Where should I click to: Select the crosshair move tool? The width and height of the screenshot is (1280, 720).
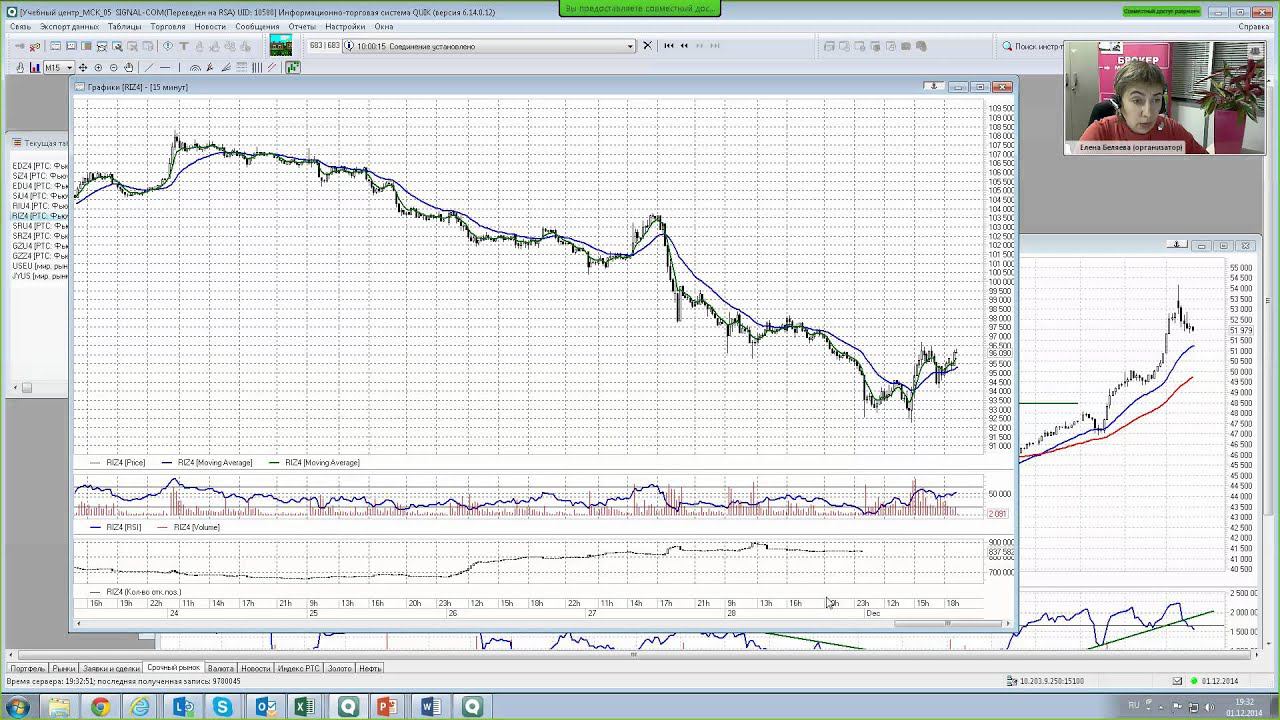click(x=83, y=67)
